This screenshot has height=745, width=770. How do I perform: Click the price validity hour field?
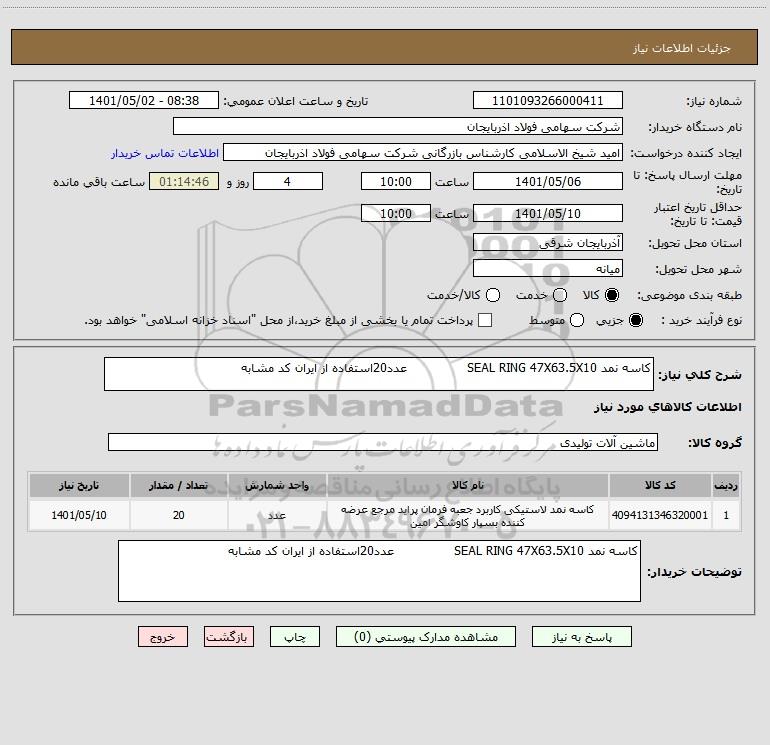point(396,213)
